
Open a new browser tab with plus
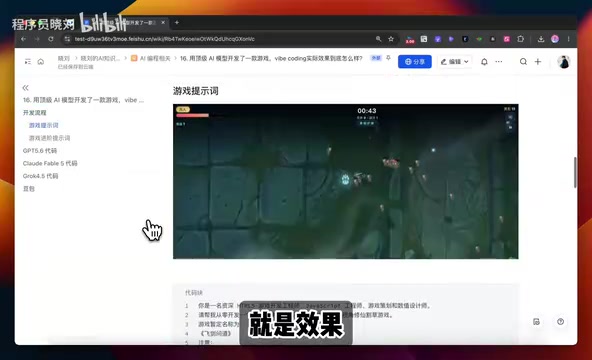pos(177,23)
